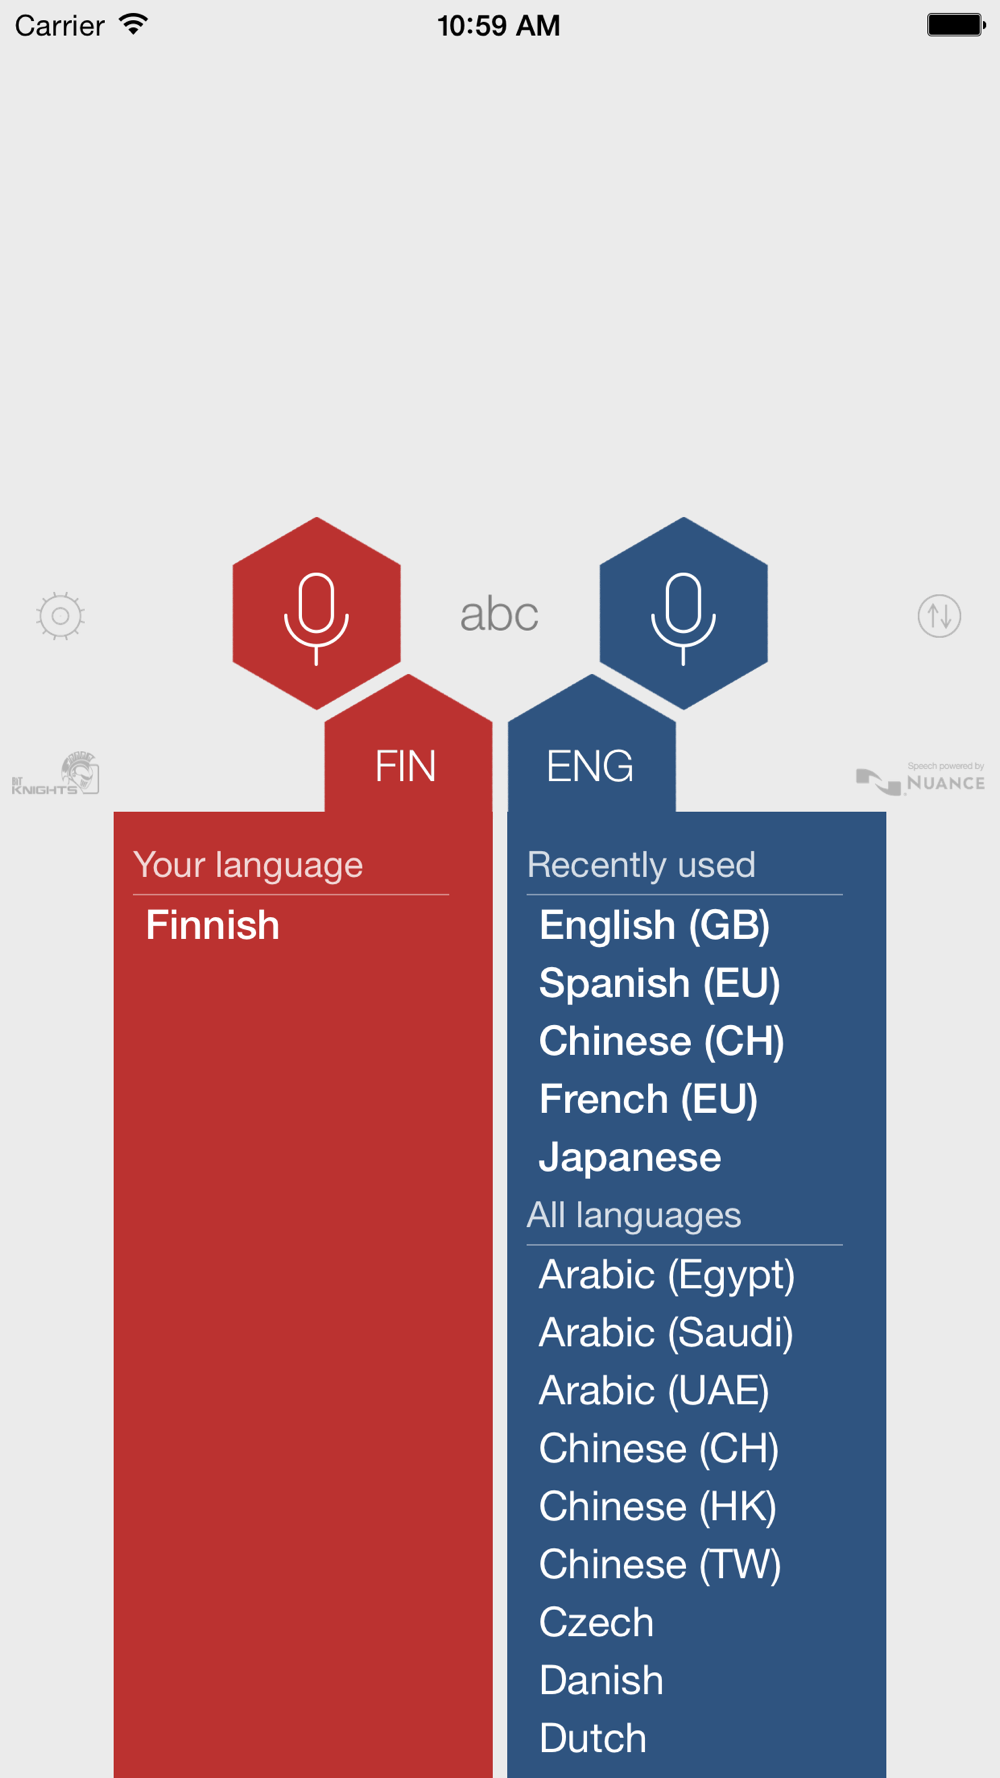Tap the blue microphone hexagon
The width and height of the screenshot is (1000, 1778).
pos(683,613)
